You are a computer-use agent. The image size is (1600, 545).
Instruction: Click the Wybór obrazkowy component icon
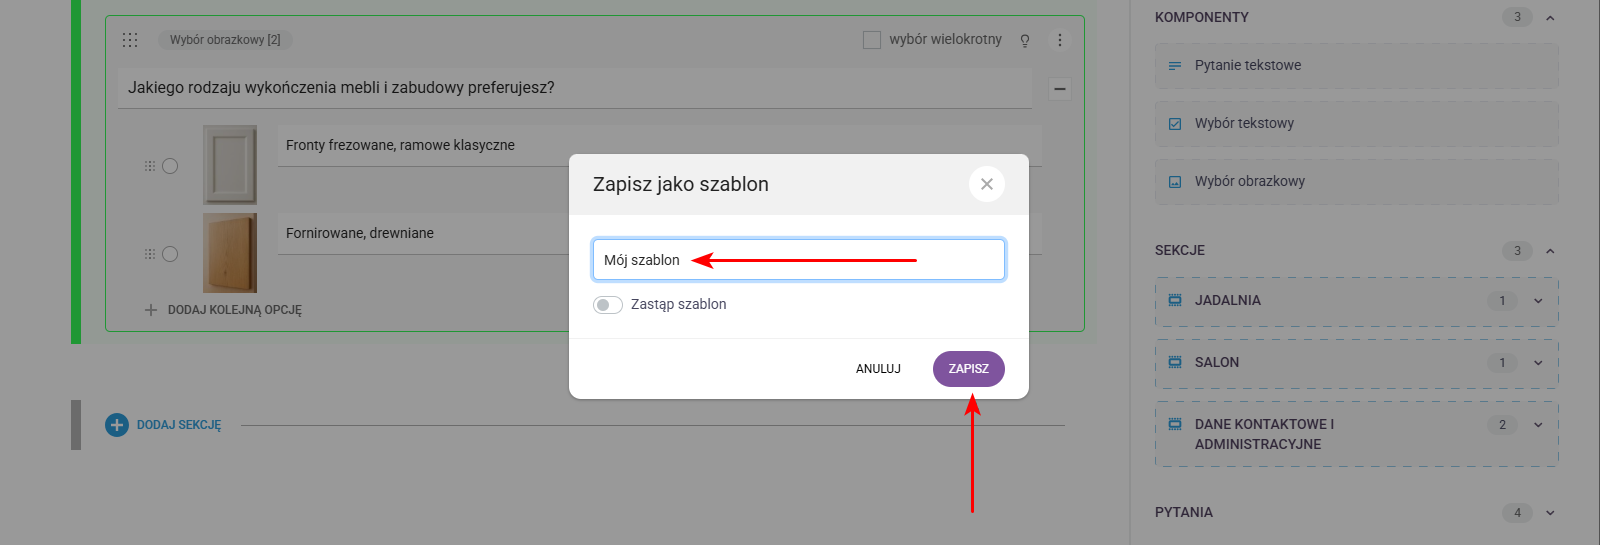click(x=1175, y=182)
